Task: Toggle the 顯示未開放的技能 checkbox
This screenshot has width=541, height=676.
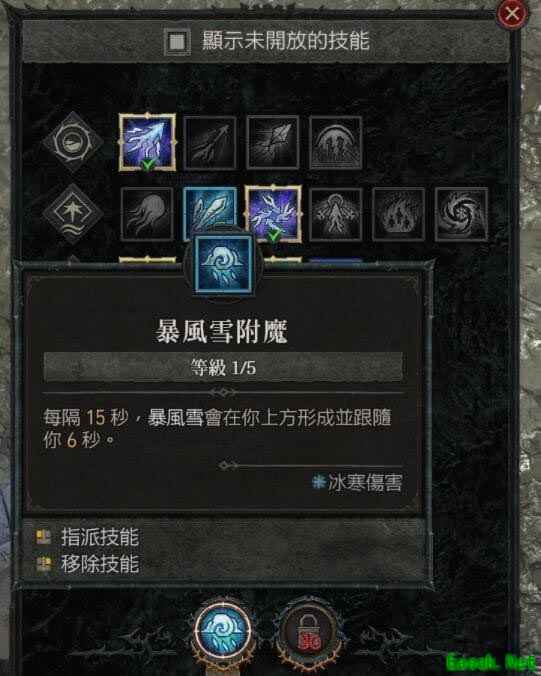Action: [178, 42]
